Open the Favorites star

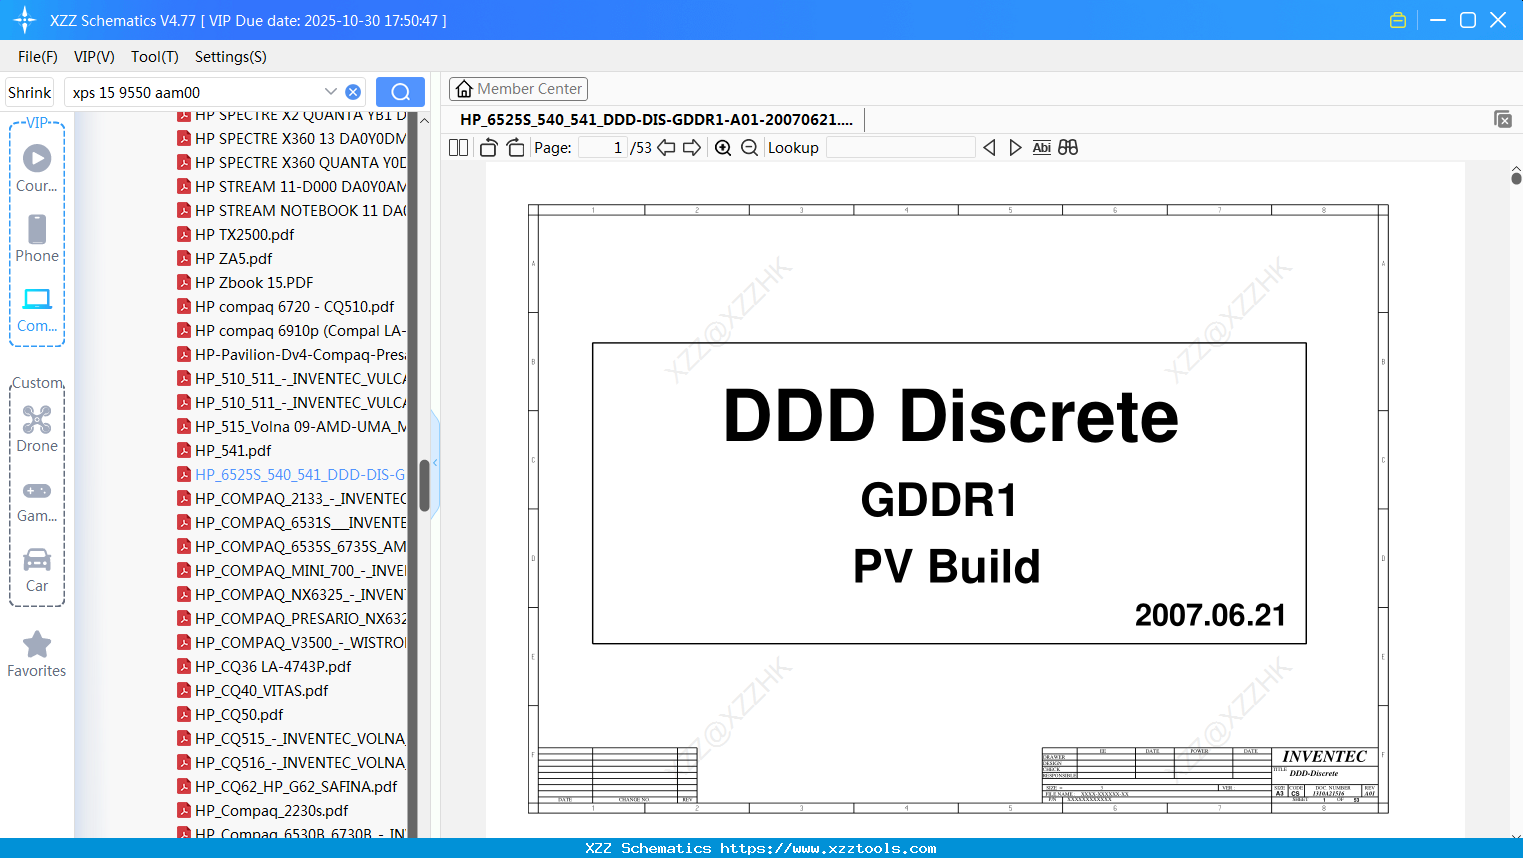(x=37, y=654)
